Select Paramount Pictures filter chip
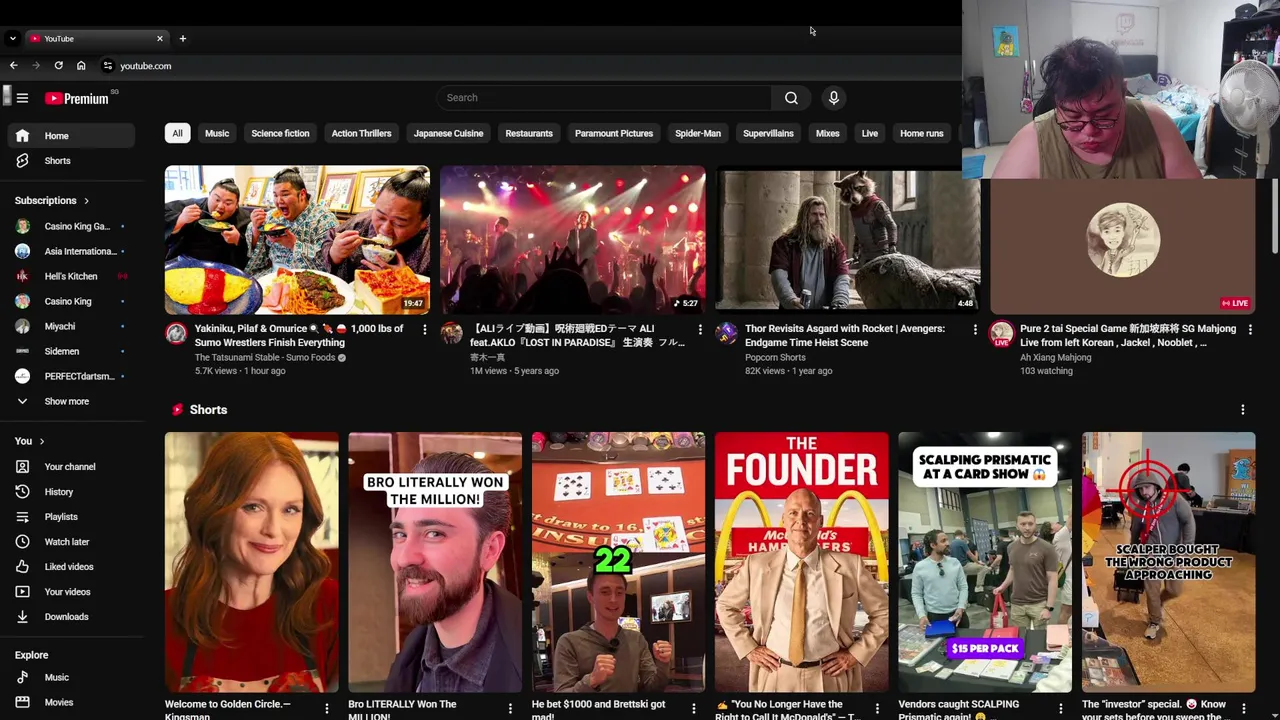1280x720 pixels. 614,133
